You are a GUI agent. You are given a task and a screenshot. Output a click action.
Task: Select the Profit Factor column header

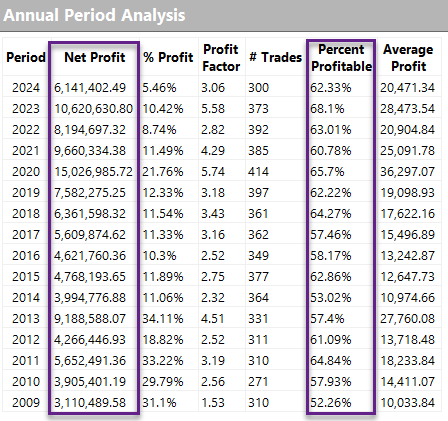[221, 58]
